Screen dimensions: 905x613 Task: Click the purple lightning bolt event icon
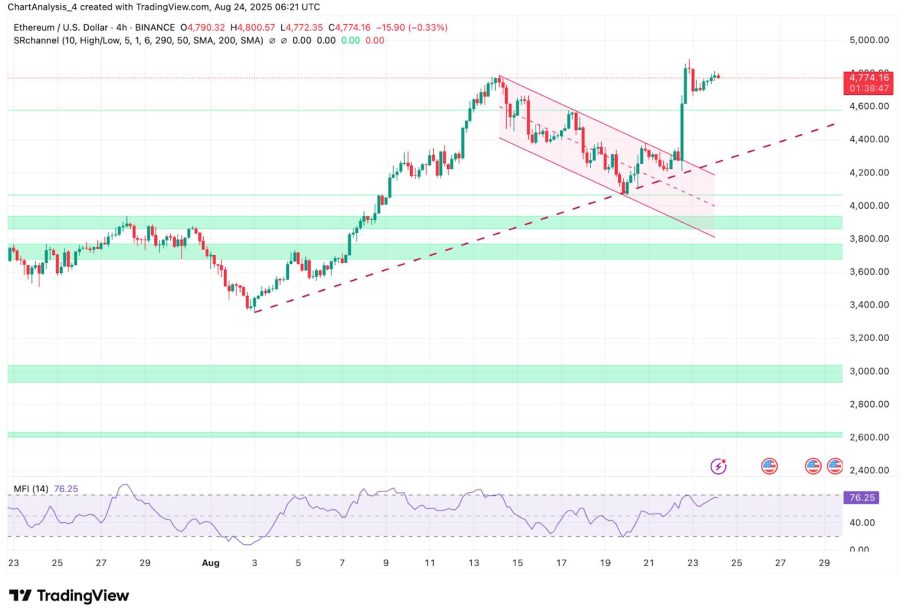718,465
